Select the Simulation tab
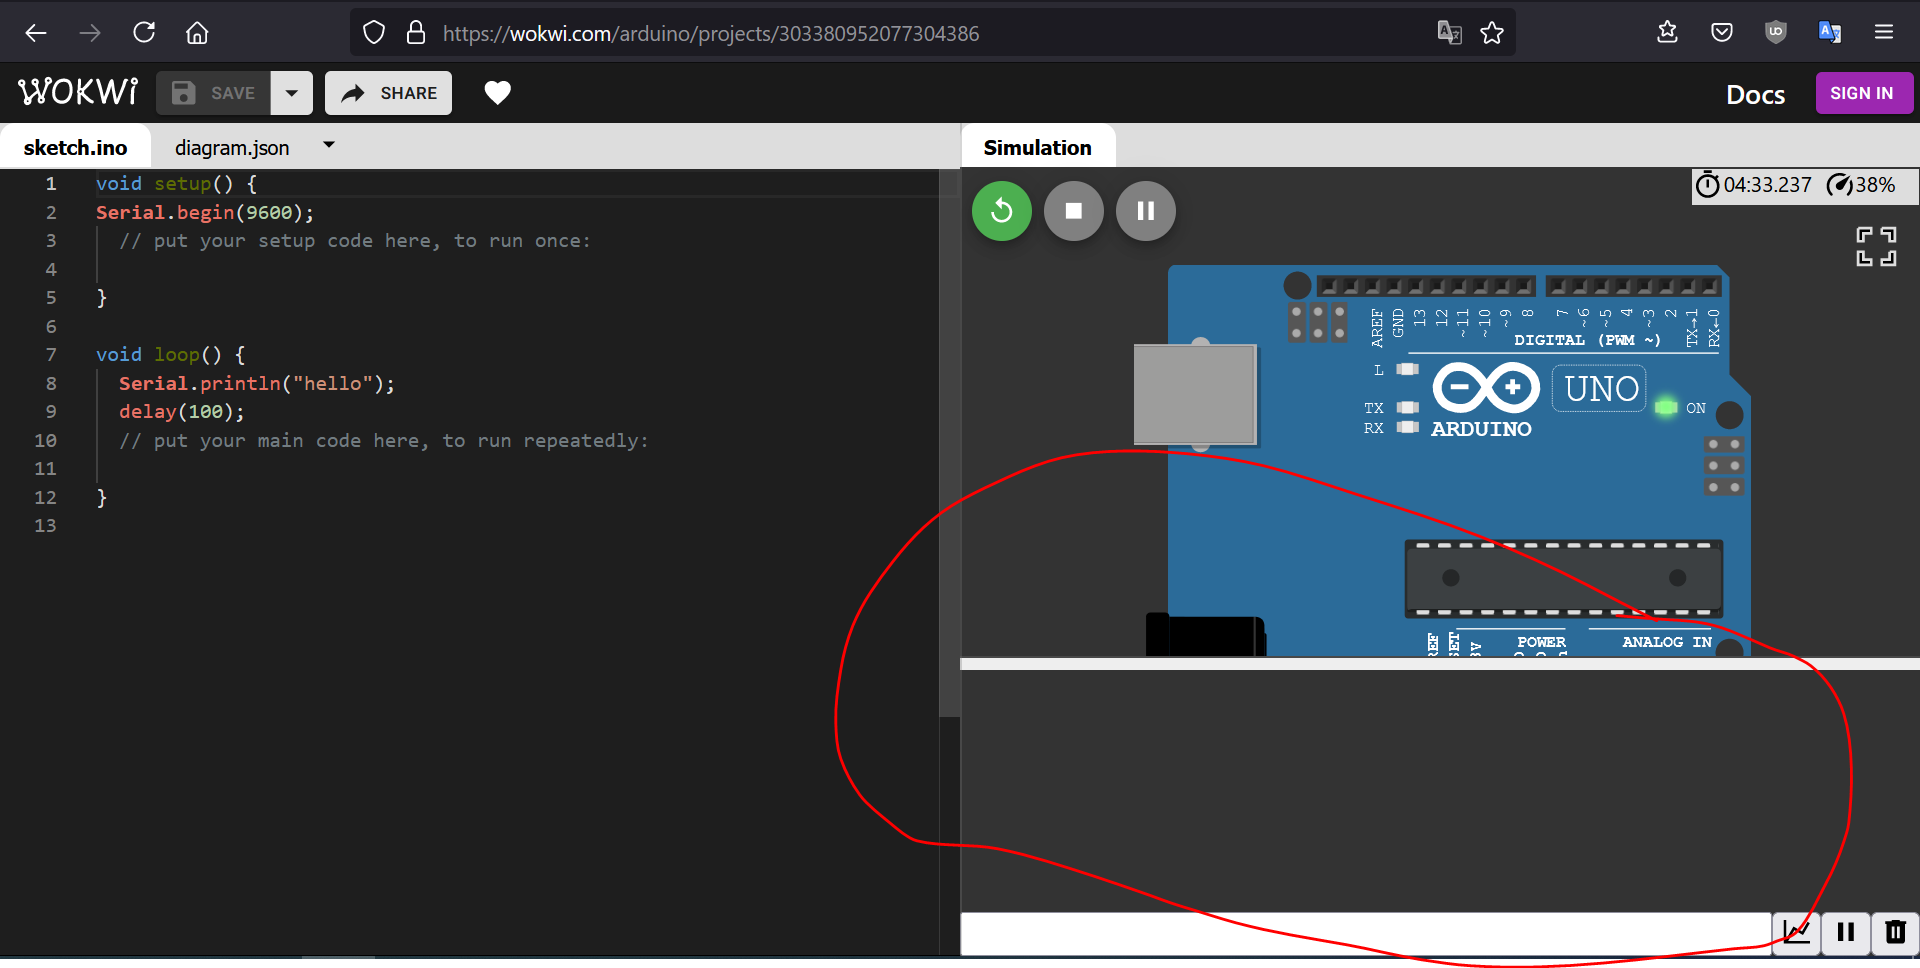This screenshot has height=968, width=1920. point(1038,147)
